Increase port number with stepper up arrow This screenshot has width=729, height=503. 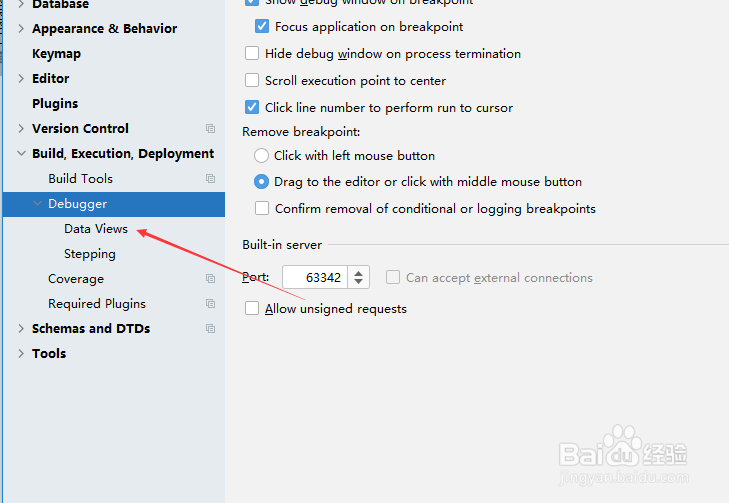click(358, 273)
